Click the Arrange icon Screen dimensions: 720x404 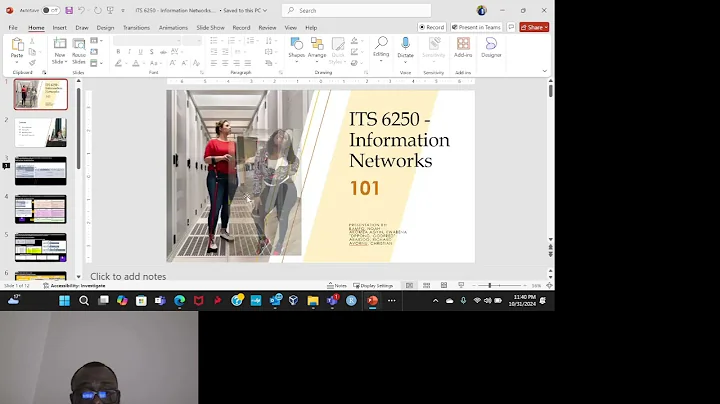(317, 44)
